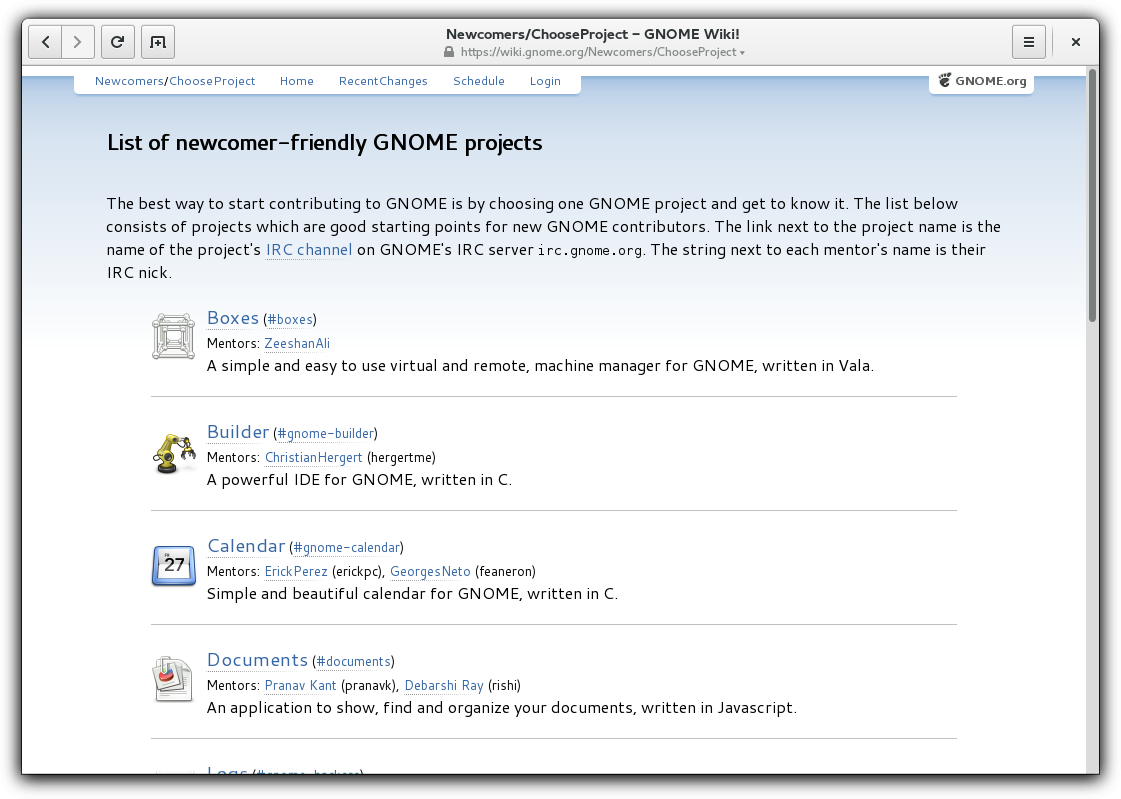
Task: Reload the current wiki page
Action: (118, 42)
